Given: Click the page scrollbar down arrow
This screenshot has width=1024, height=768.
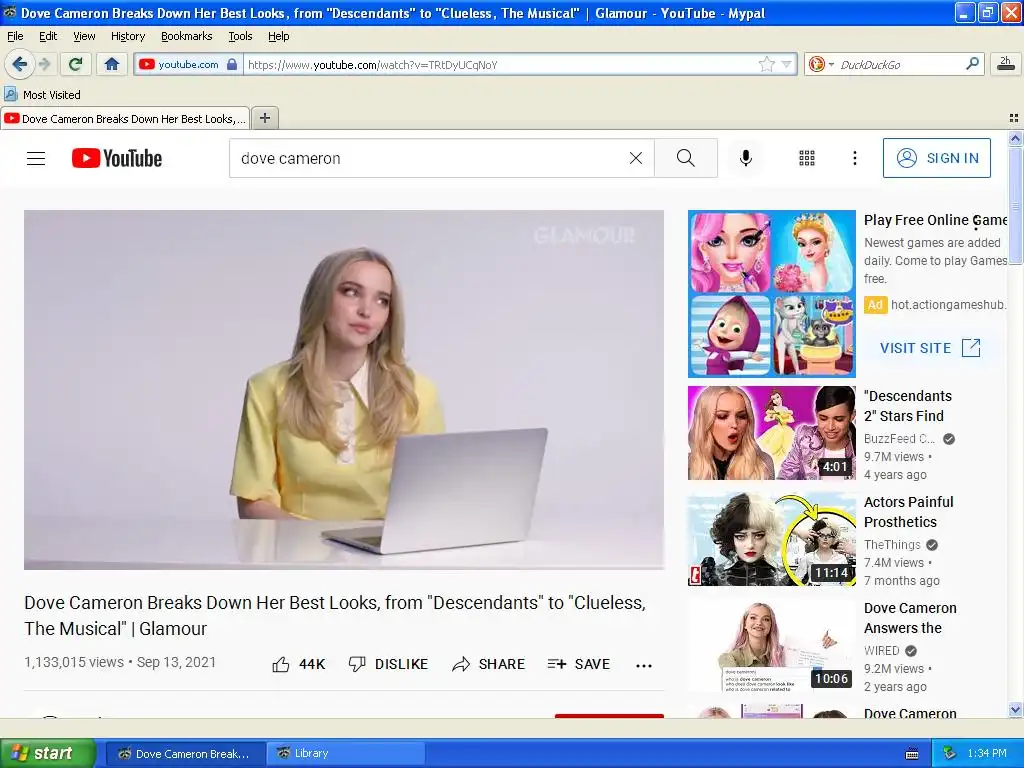Looking at the screenshot, I should [x=1015, y=710].
